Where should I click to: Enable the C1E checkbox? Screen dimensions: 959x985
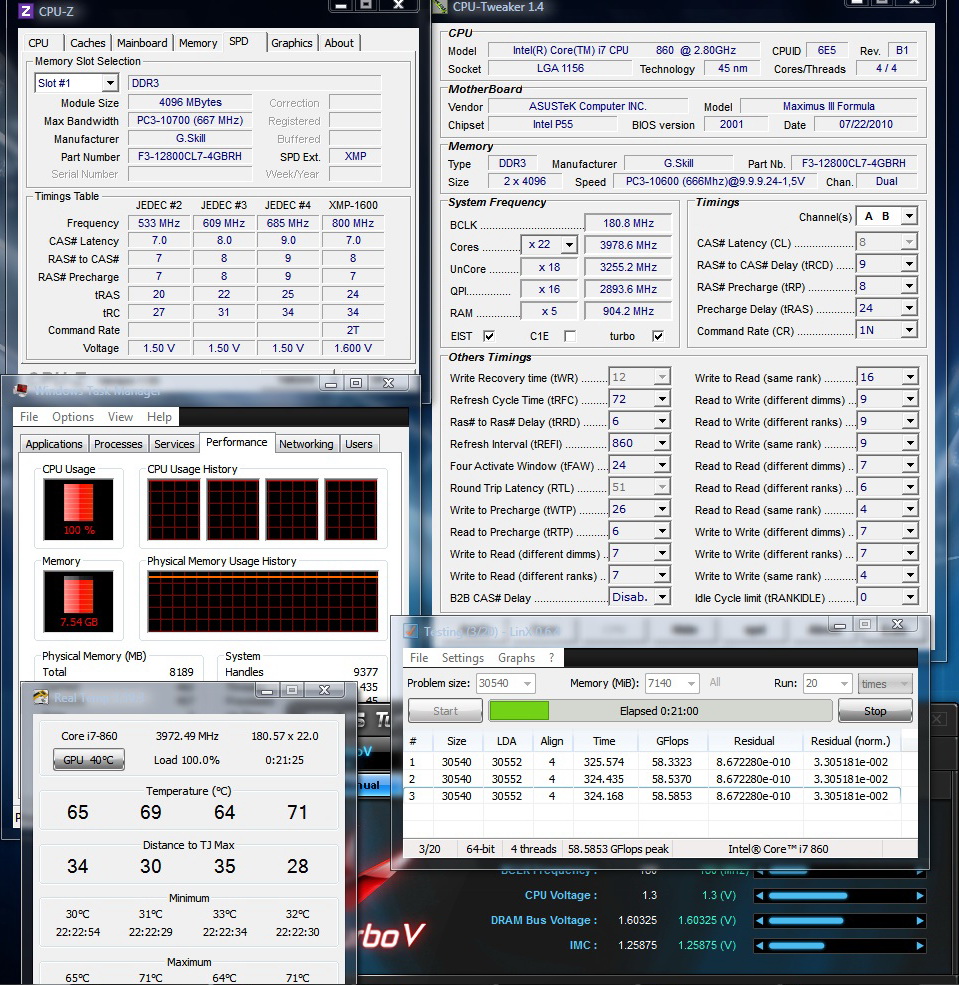[570, 336]
